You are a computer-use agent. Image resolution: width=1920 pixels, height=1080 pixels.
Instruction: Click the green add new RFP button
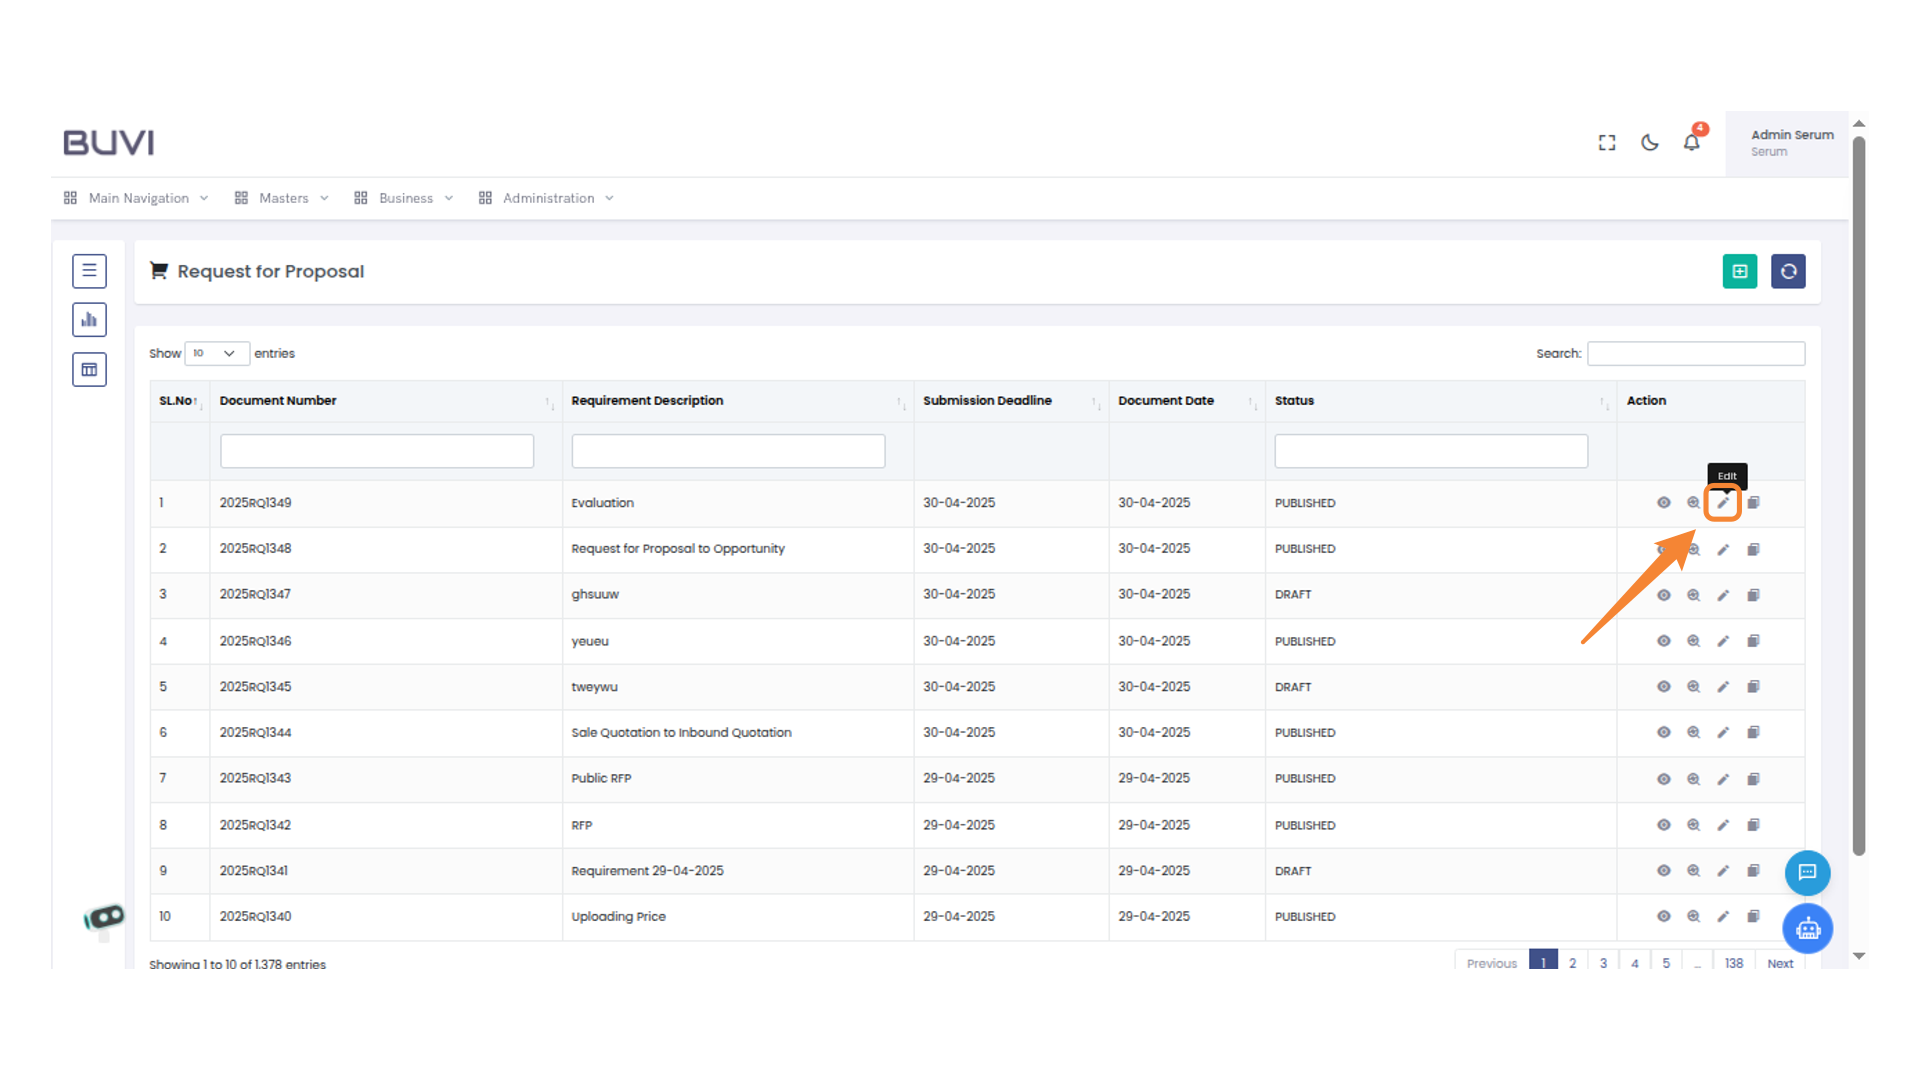pos(1739,271)
